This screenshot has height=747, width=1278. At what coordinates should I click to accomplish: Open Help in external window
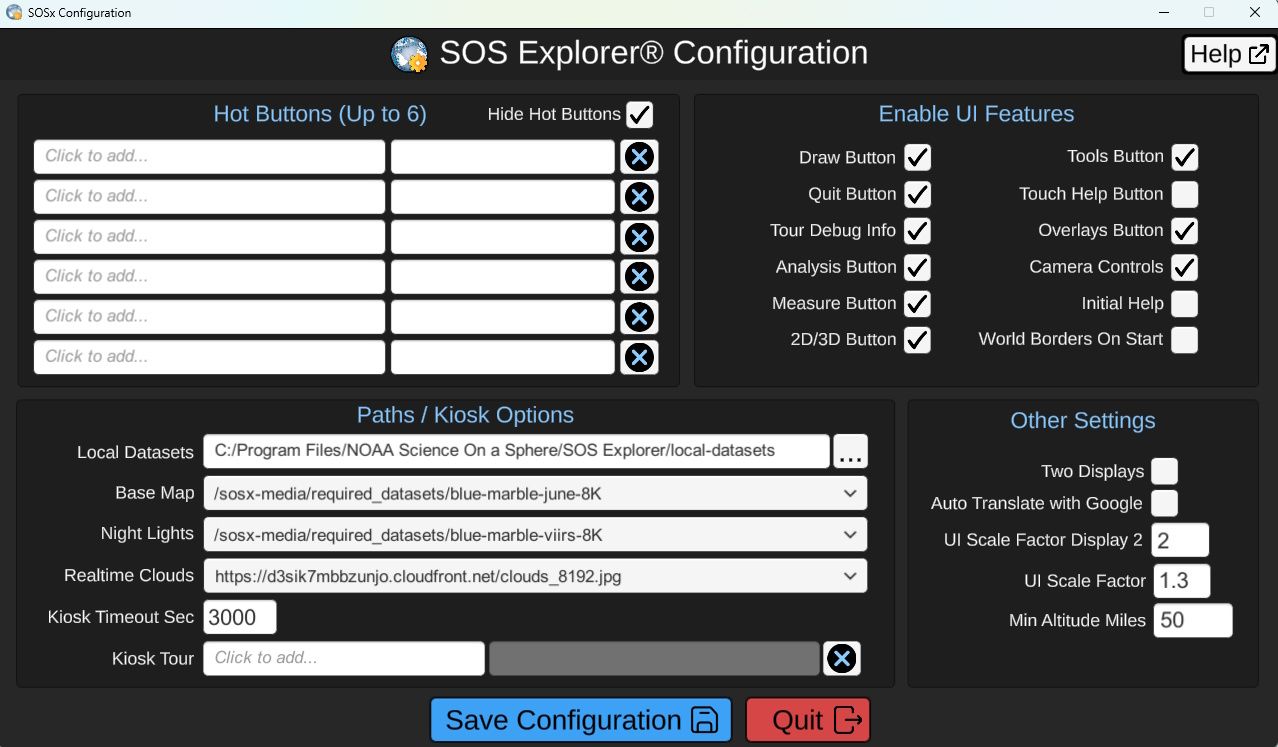(1229, 54)
